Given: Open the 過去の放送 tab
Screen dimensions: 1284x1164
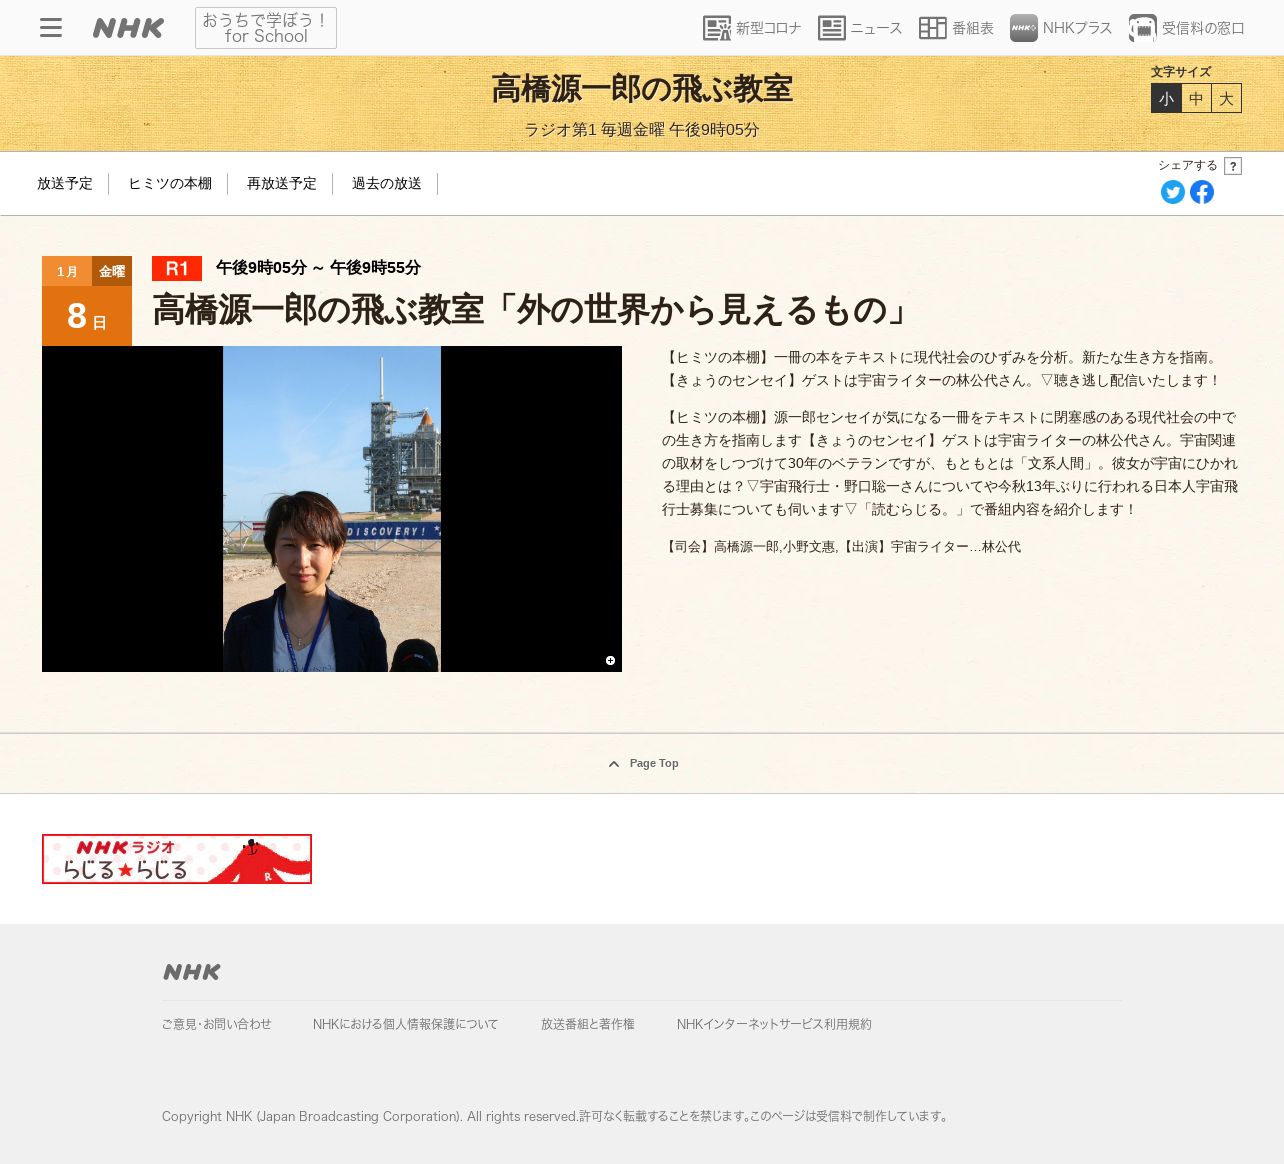Looking at the screenshot, I should tap(387, 184).
